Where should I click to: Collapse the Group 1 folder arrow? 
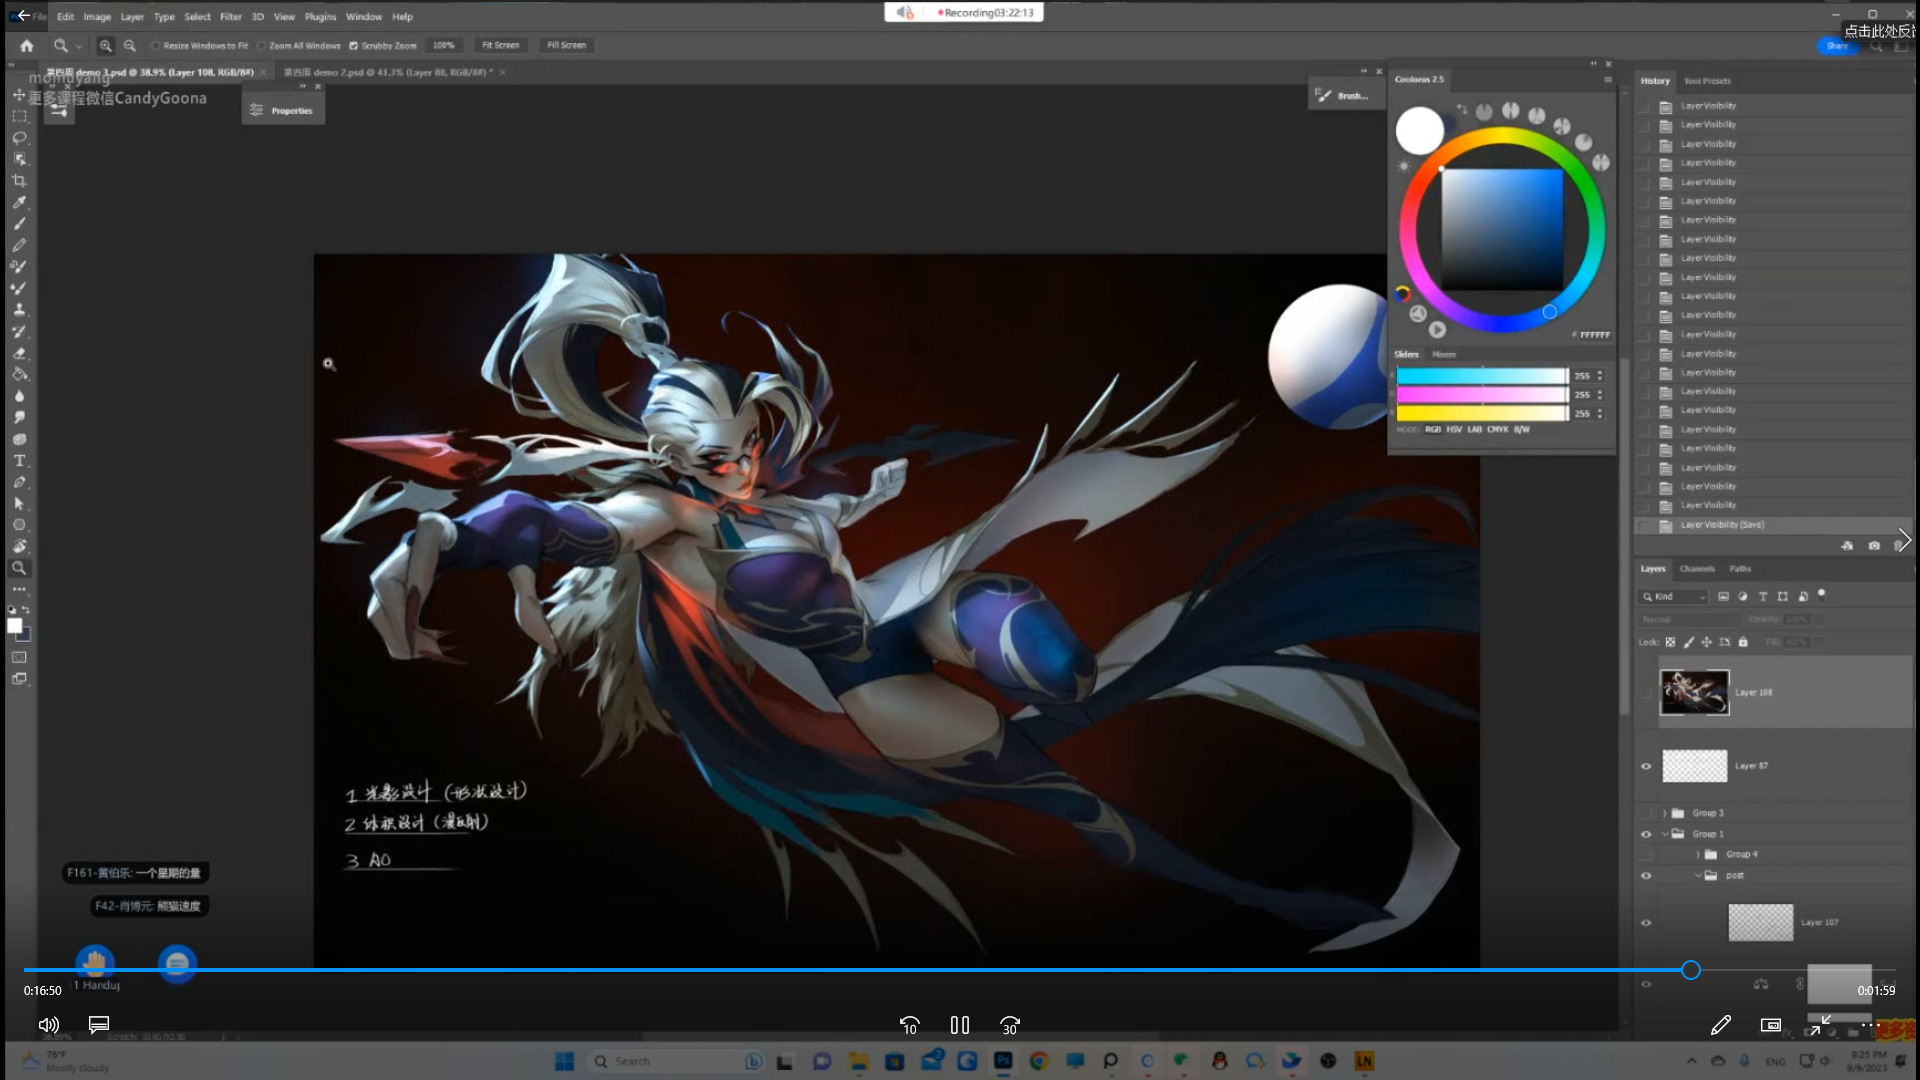[x=1665, y=834]
